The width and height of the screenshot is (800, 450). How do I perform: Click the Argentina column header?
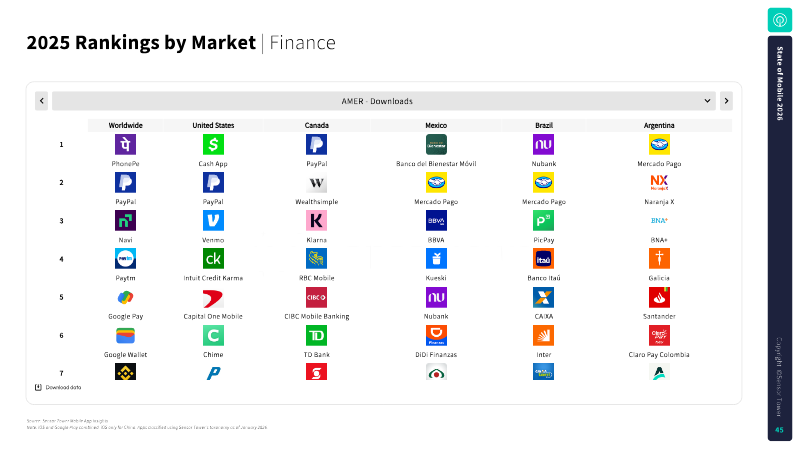(x=659, y=125)
